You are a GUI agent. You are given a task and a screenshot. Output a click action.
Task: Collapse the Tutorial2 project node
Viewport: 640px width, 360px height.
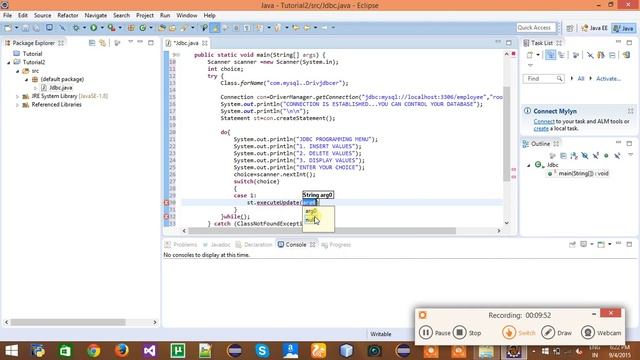coord(9,62)
